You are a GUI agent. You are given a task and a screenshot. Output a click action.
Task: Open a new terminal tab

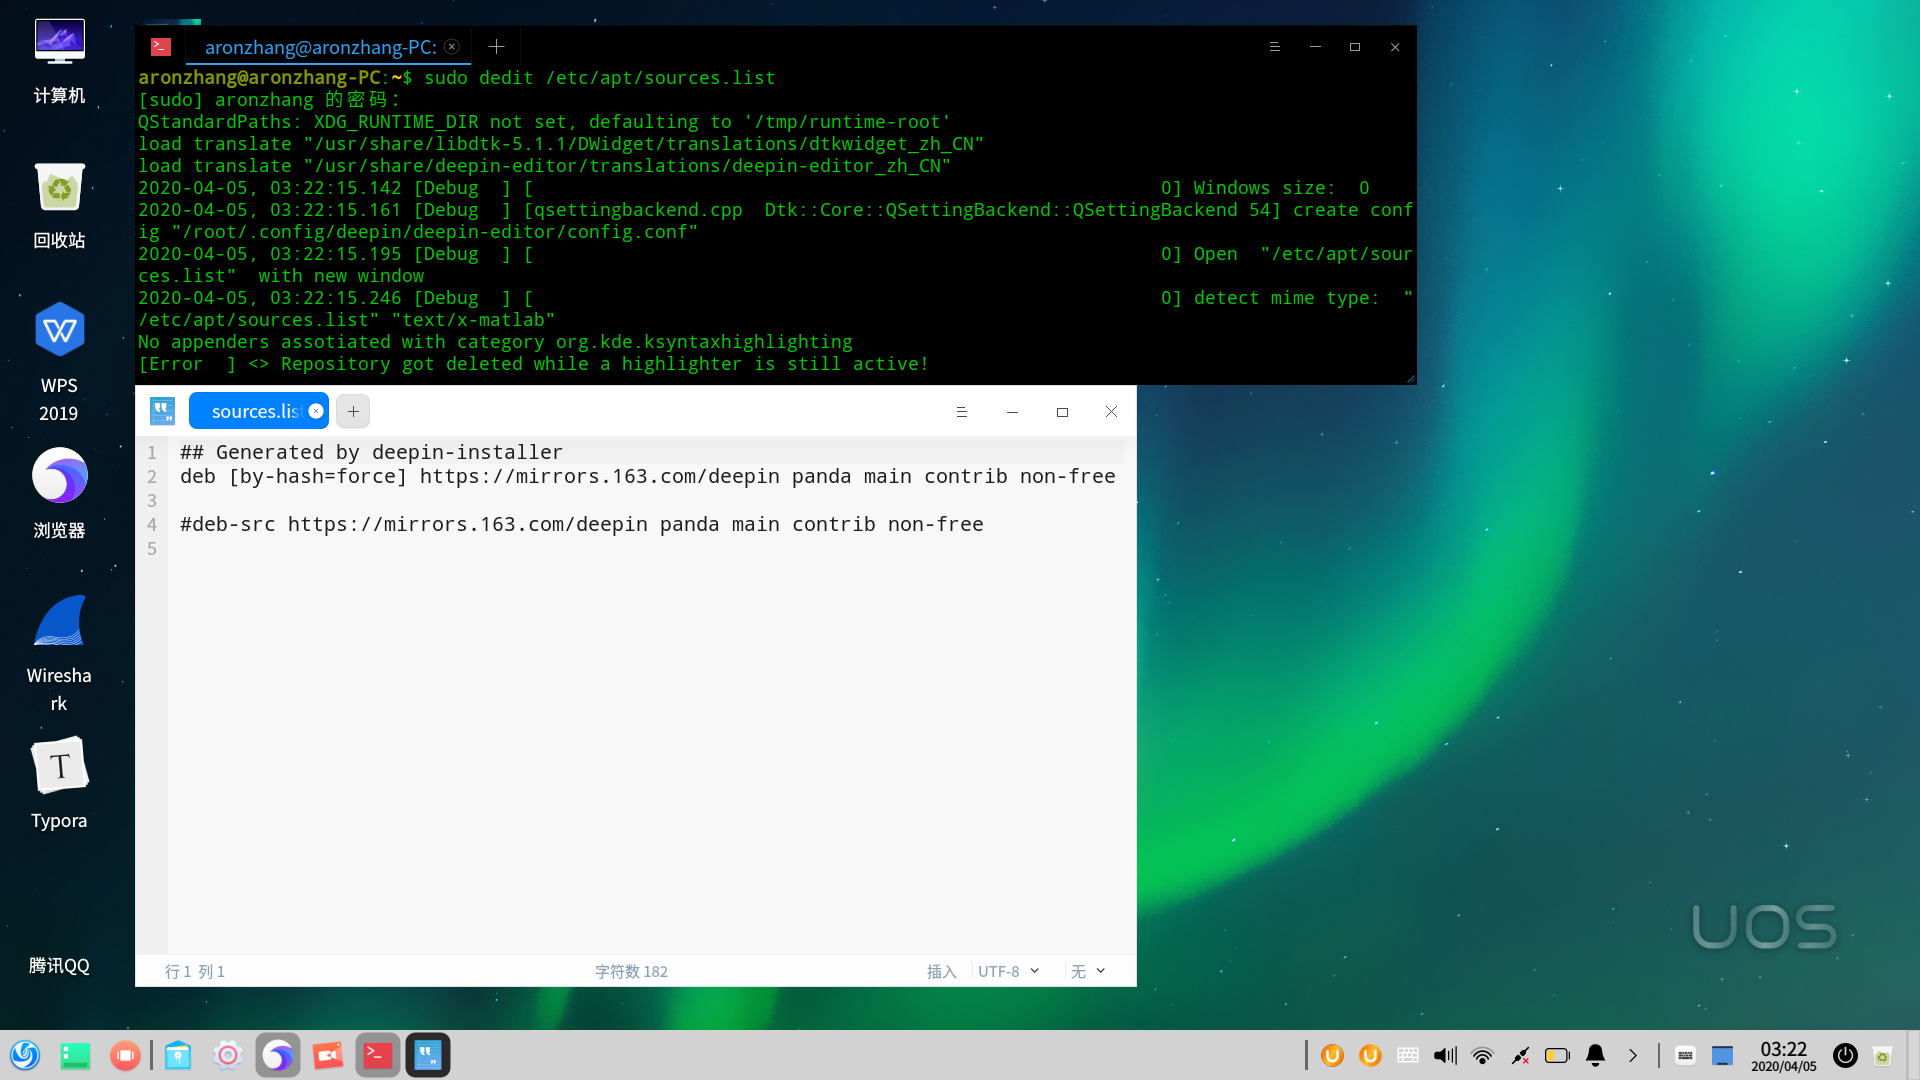(x=496, y=47)
